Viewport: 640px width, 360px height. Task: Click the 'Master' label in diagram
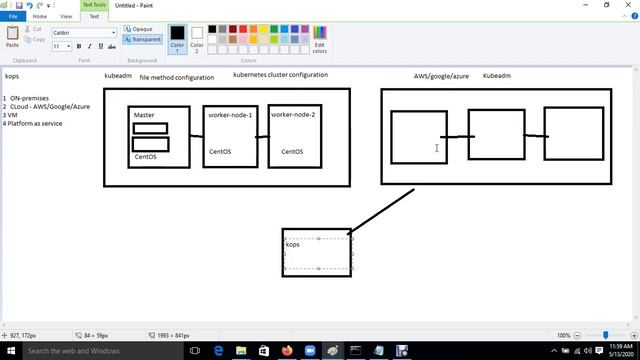pos(144,115)
